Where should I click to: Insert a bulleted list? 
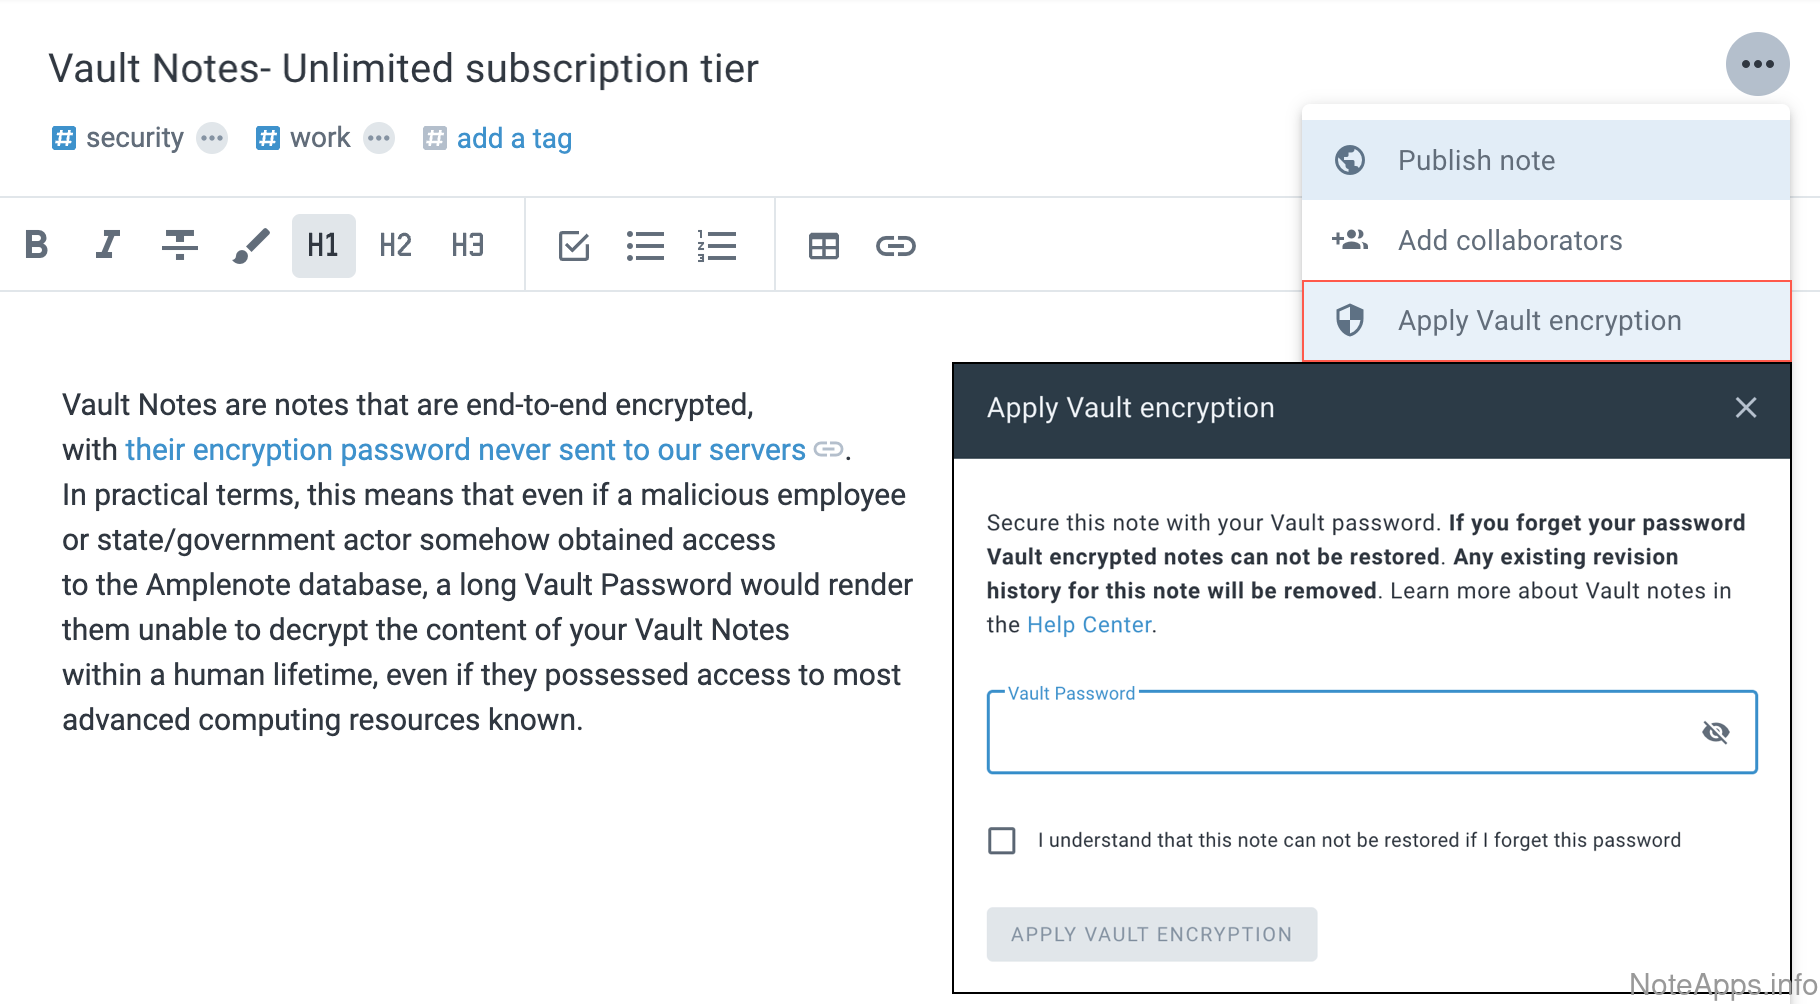645,246
